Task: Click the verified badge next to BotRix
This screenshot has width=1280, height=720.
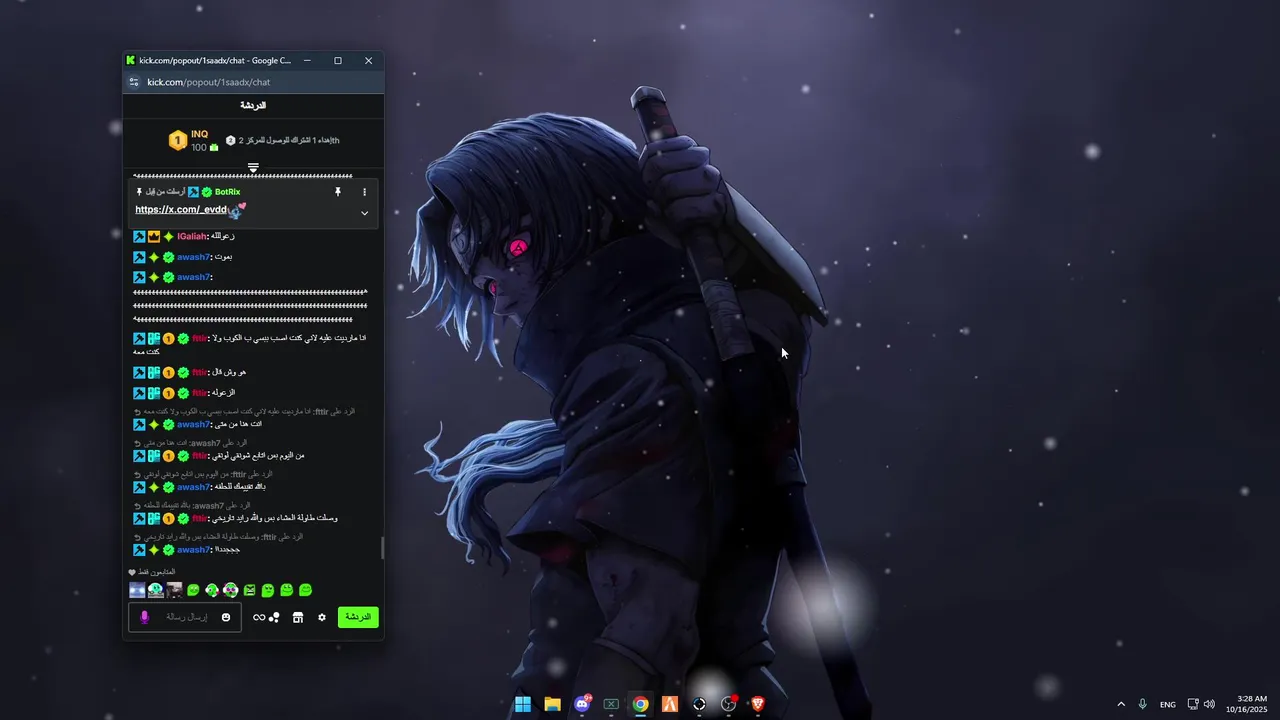Action: [207, 192]
